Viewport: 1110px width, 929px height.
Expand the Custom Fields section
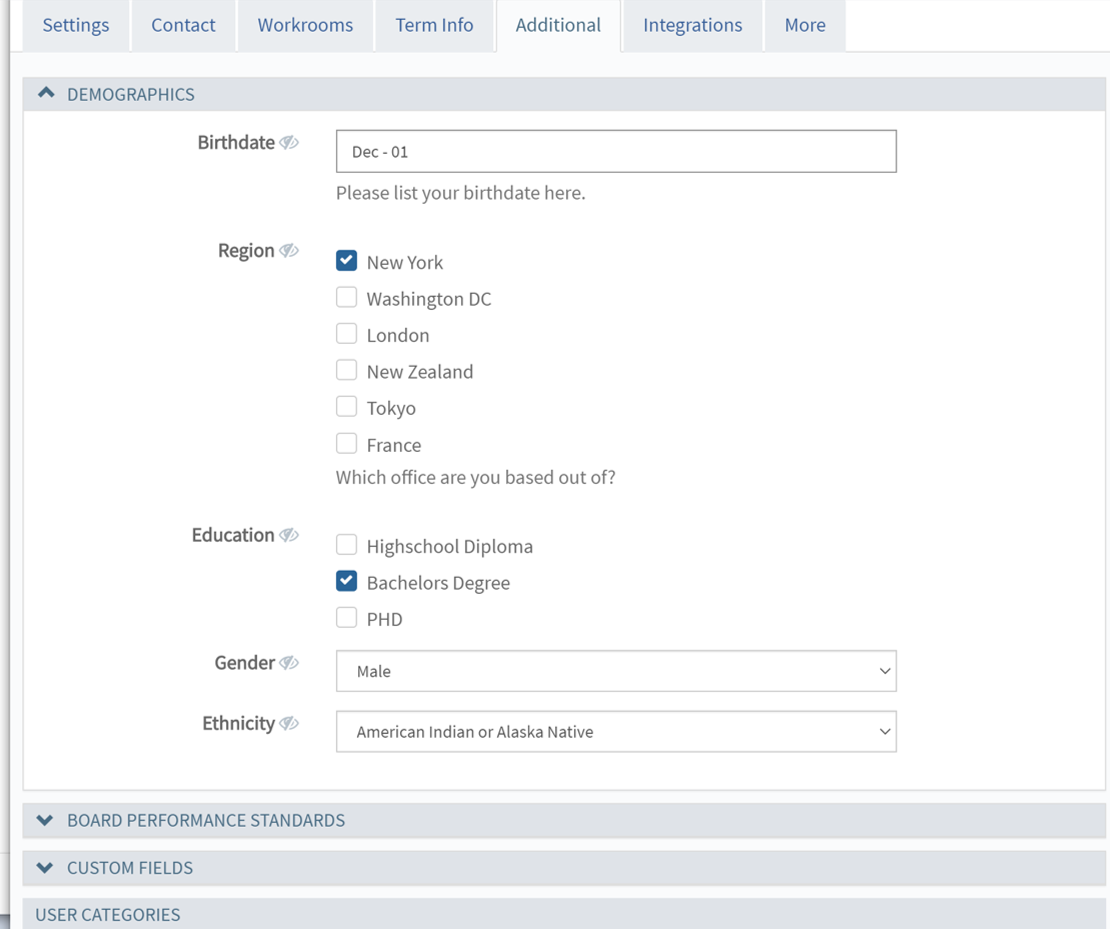(45, 868)
